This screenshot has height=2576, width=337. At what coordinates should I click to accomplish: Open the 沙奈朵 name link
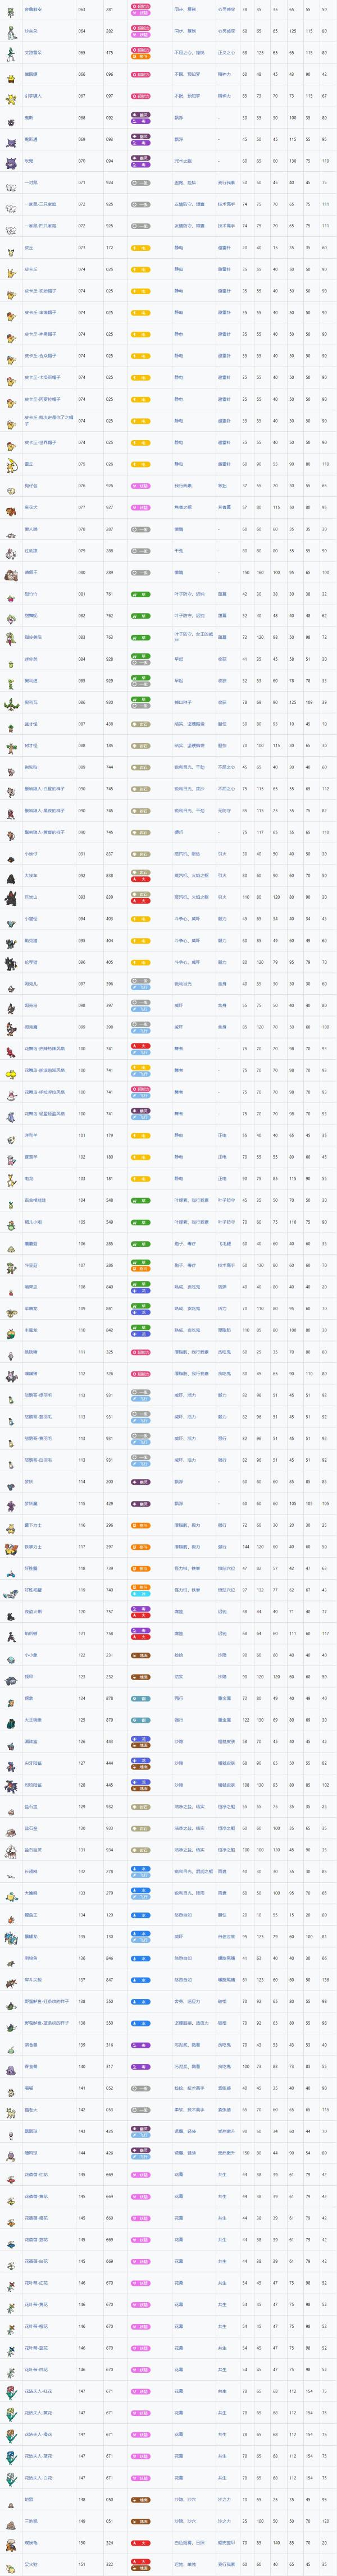tap(31, 31)
